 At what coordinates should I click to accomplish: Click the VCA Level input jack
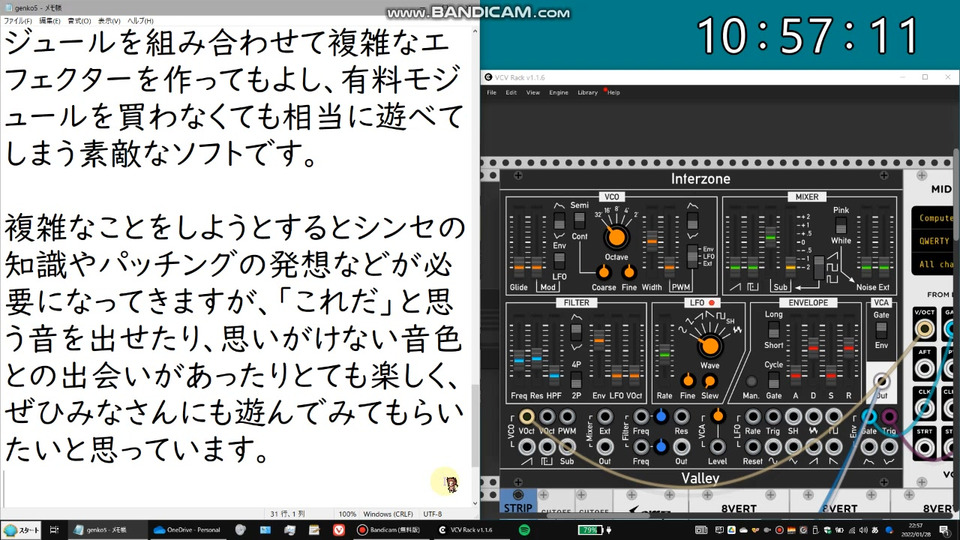pos(718,447)
